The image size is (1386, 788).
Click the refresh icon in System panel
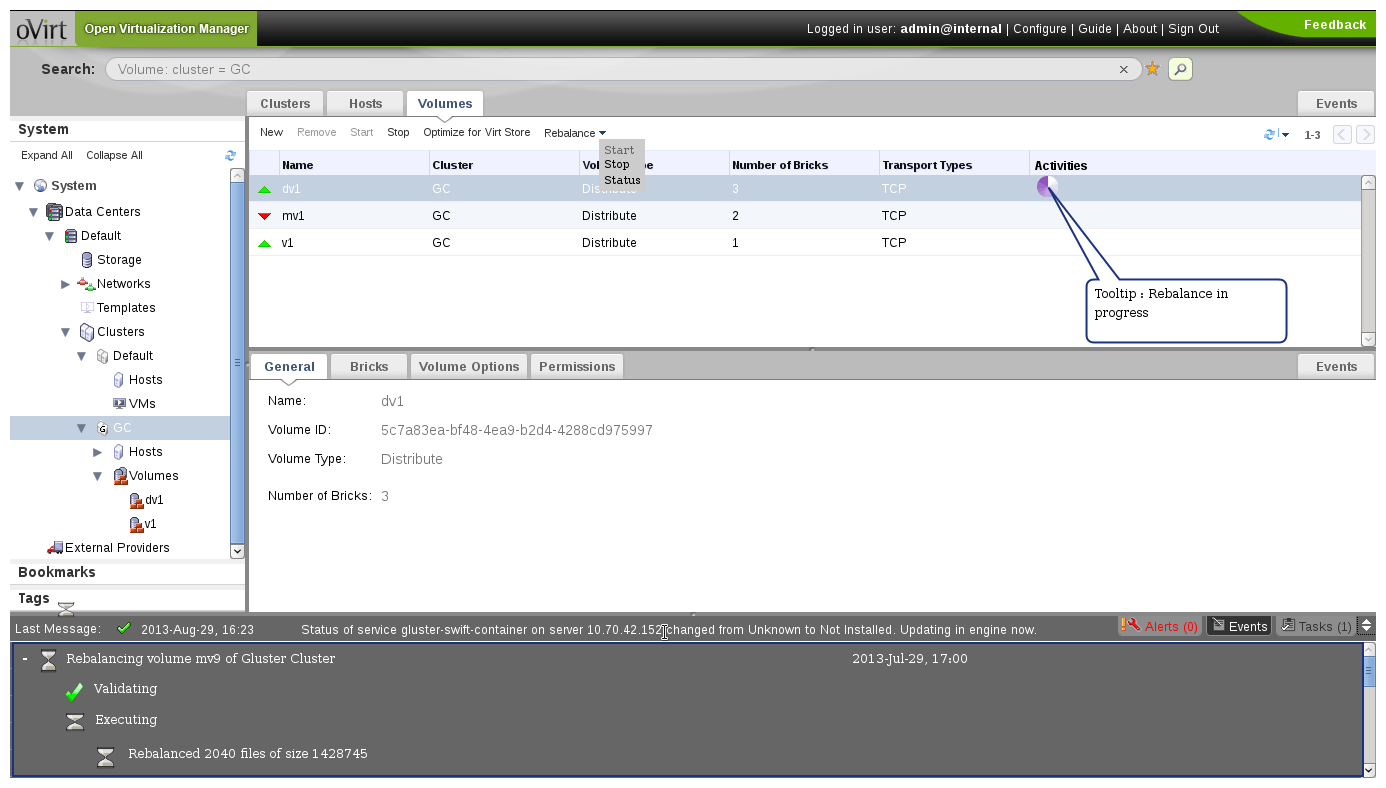(x=231, y=155)
